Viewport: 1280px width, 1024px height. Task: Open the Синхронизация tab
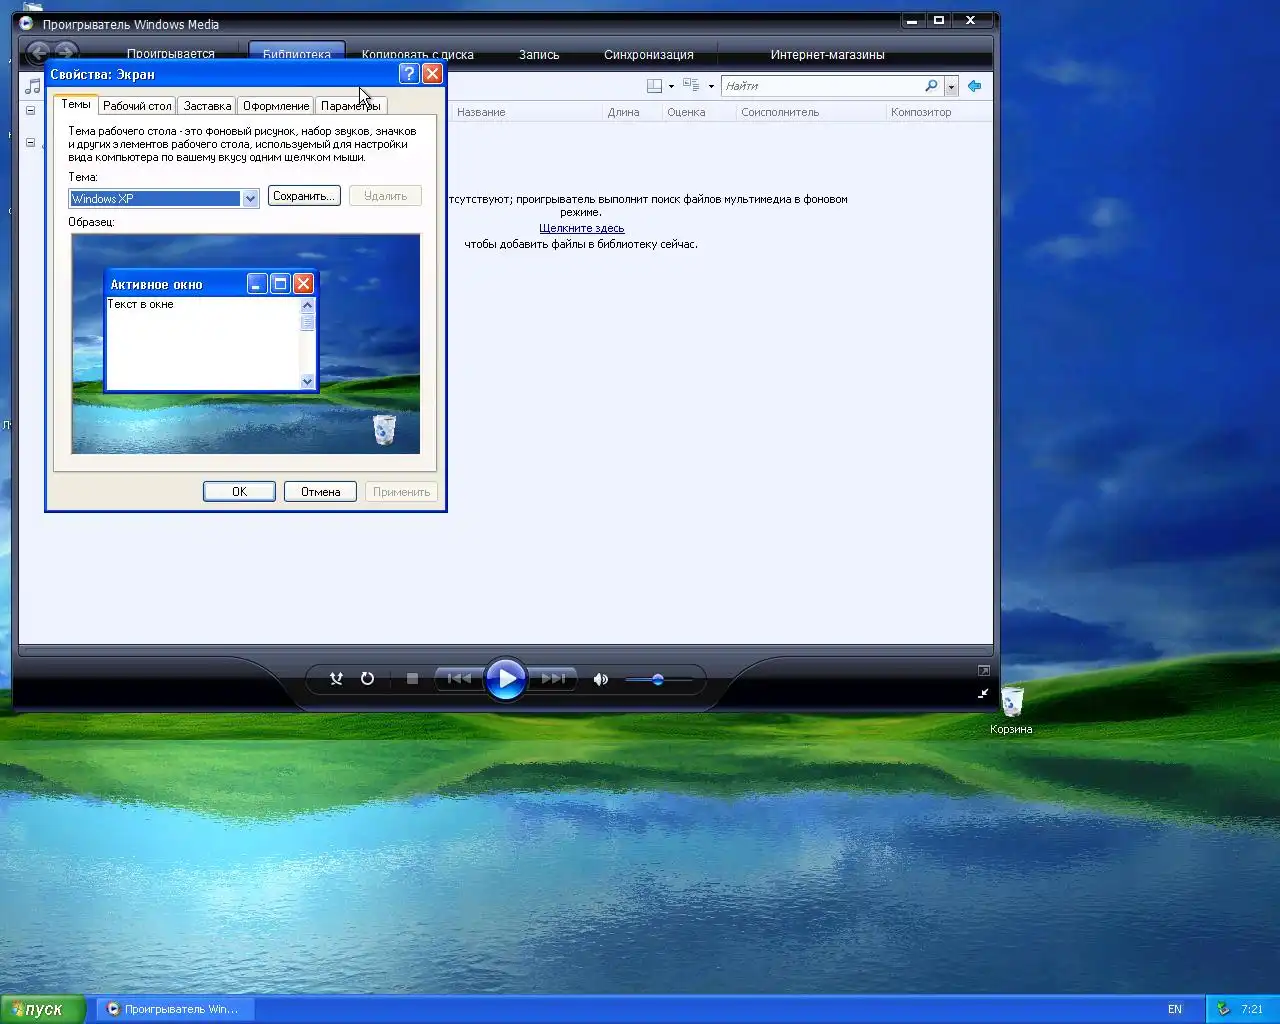(649, 54)
